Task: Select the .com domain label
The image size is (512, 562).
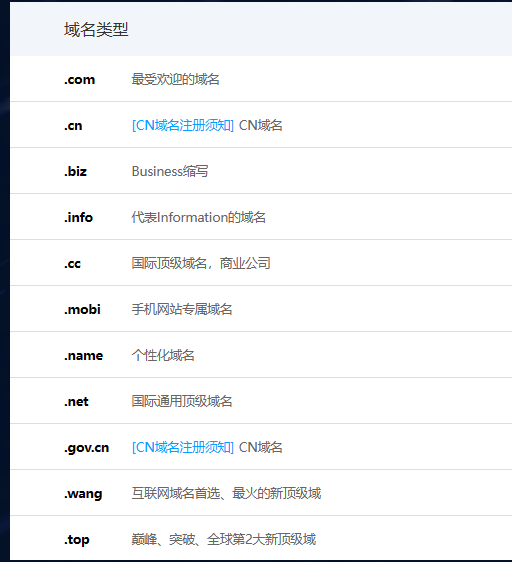Action: point(80,80)
